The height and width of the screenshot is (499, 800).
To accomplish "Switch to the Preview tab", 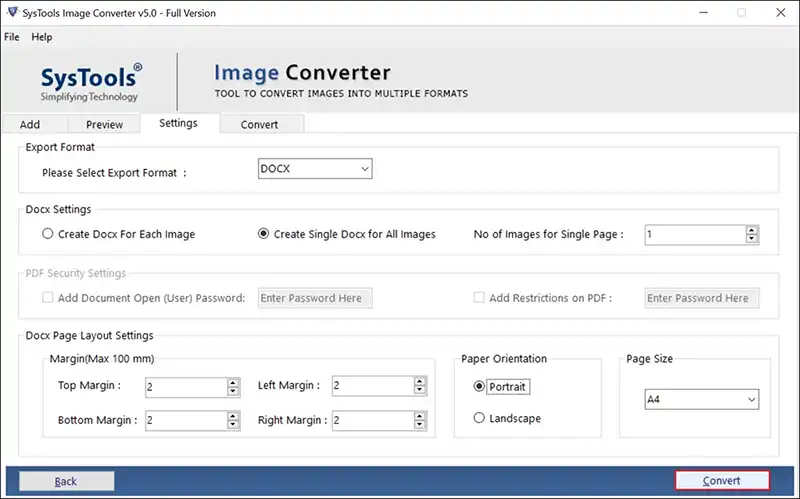I will pos(104,124).
